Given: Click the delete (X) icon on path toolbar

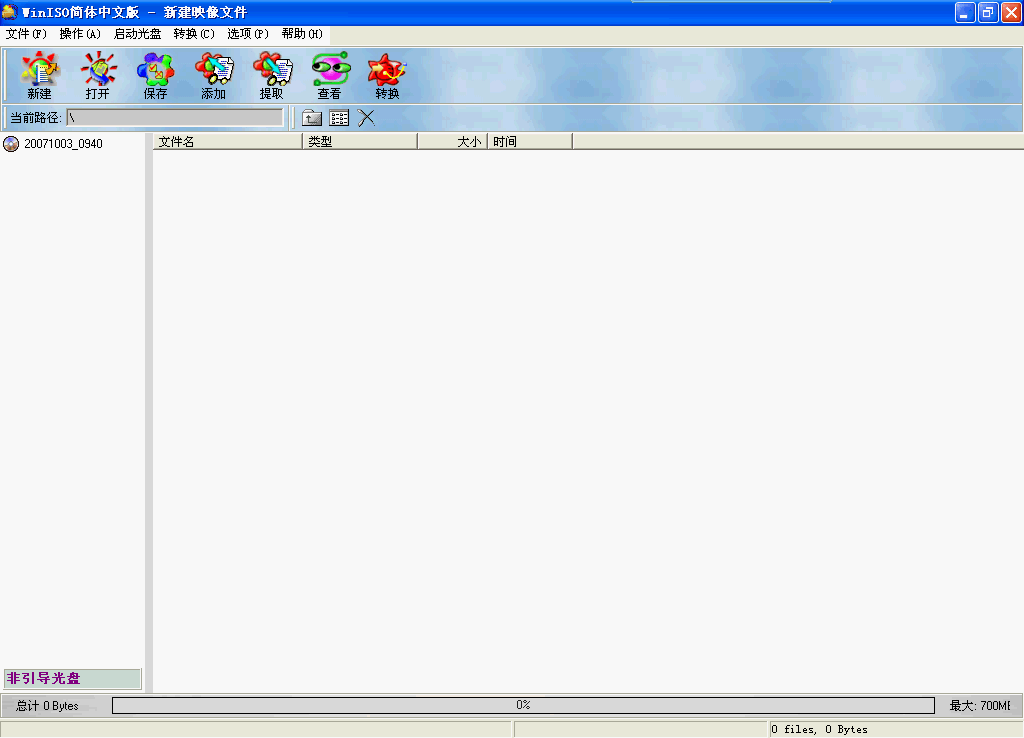Looking at the screenshot, I should [x=366, y=117].
